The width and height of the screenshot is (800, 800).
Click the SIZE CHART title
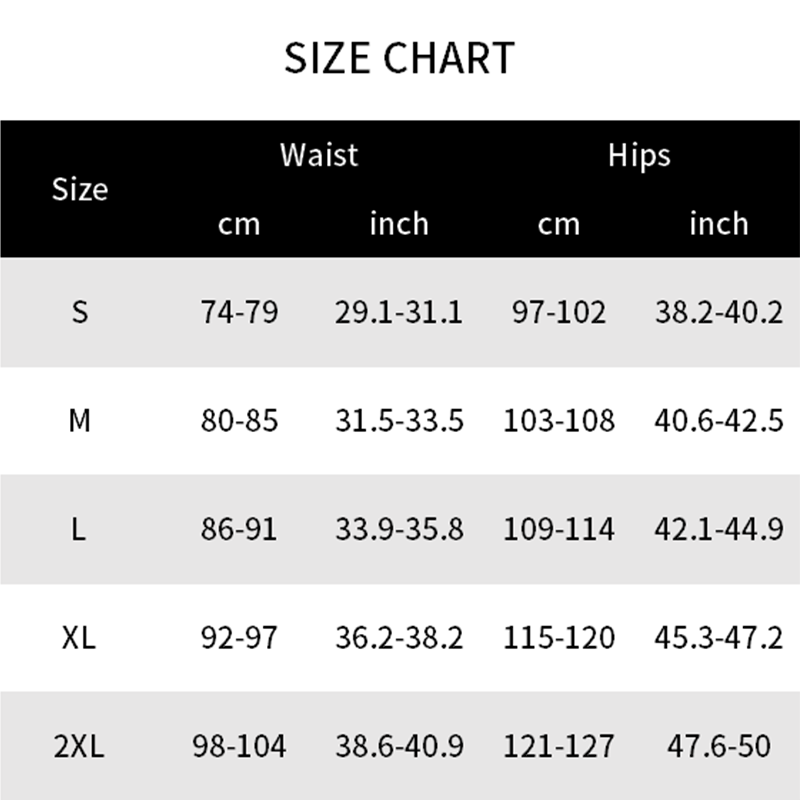(399, 59)
